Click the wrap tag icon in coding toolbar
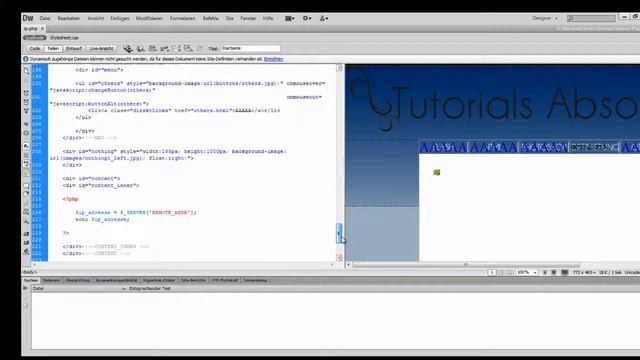Viewport: 640px width, 360px height. pos(26,203)
